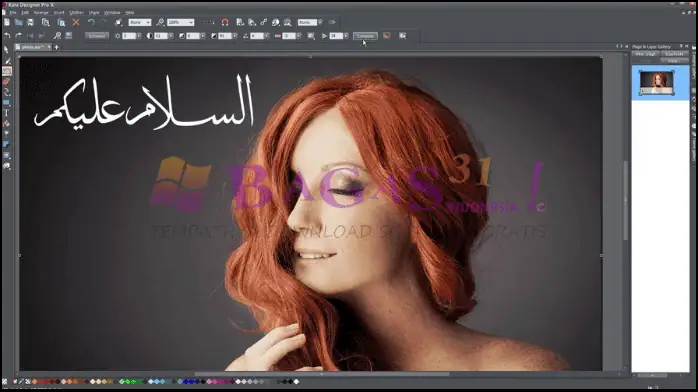The width and height of the screenshot is (698, 392).
Task: Open the File menu
Action: (13, 12)
